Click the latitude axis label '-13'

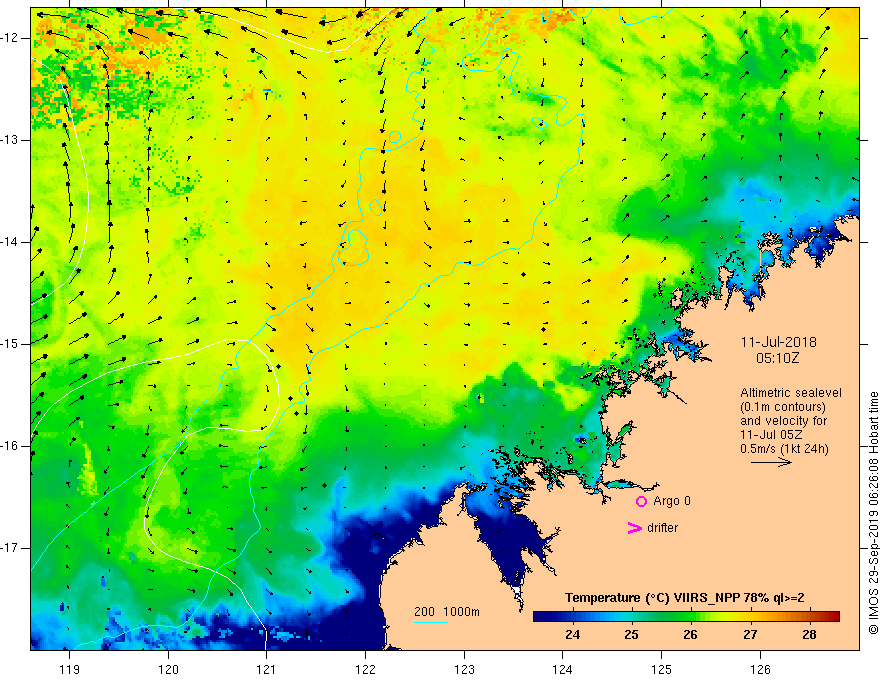[10, 140]
